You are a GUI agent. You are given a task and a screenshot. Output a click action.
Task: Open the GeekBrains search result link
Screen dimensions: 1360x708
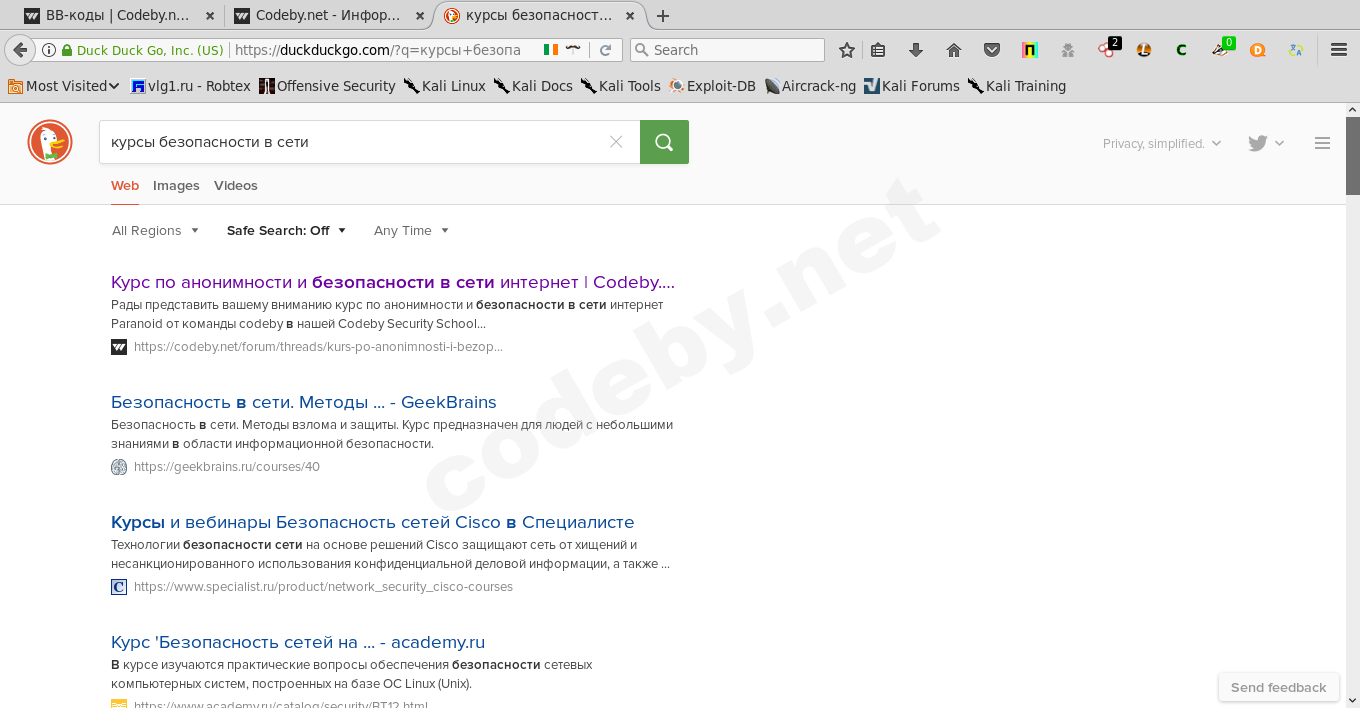click(x=303, y=402)
